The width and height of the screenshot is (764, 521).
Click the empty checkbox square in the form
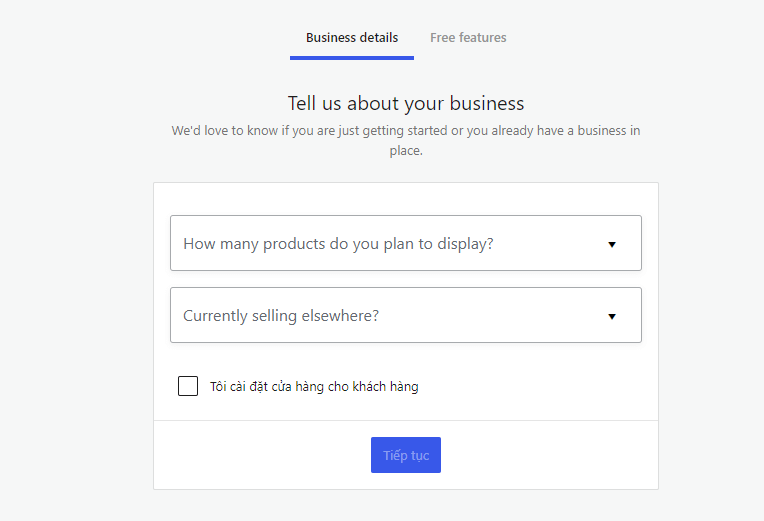(188, 386)
